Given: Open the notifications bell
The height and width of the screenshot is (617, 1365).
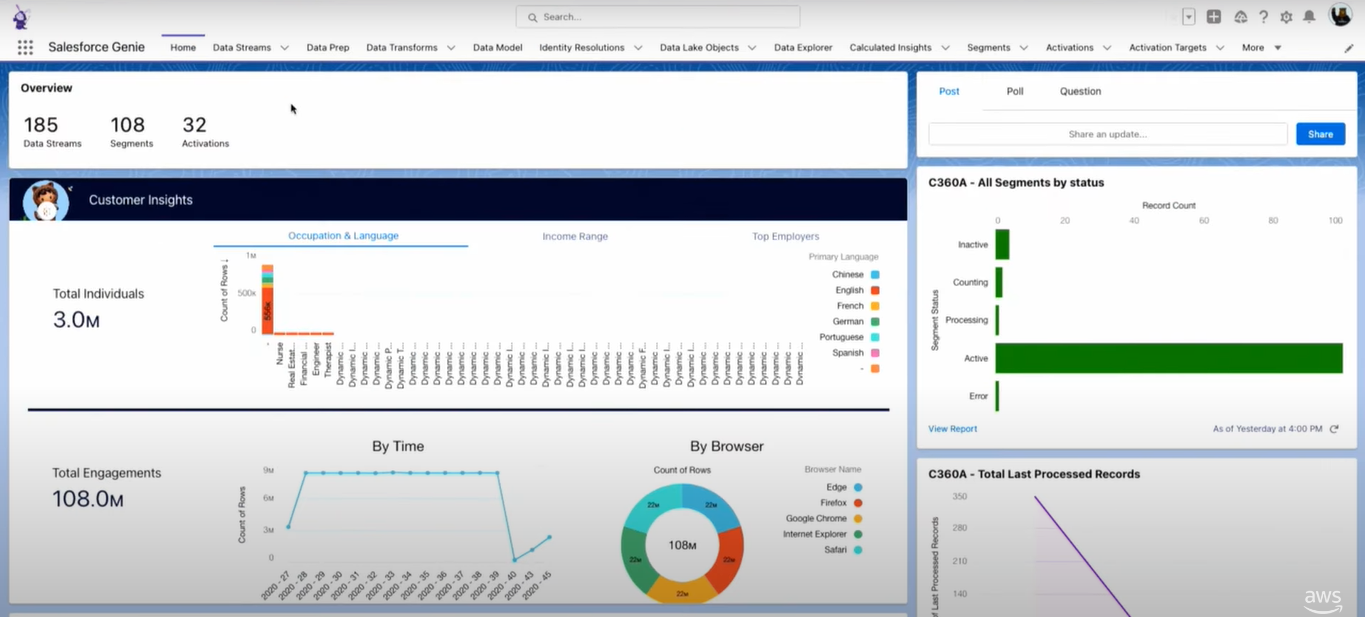Looking at the screenshot, I should point(1309,17).
